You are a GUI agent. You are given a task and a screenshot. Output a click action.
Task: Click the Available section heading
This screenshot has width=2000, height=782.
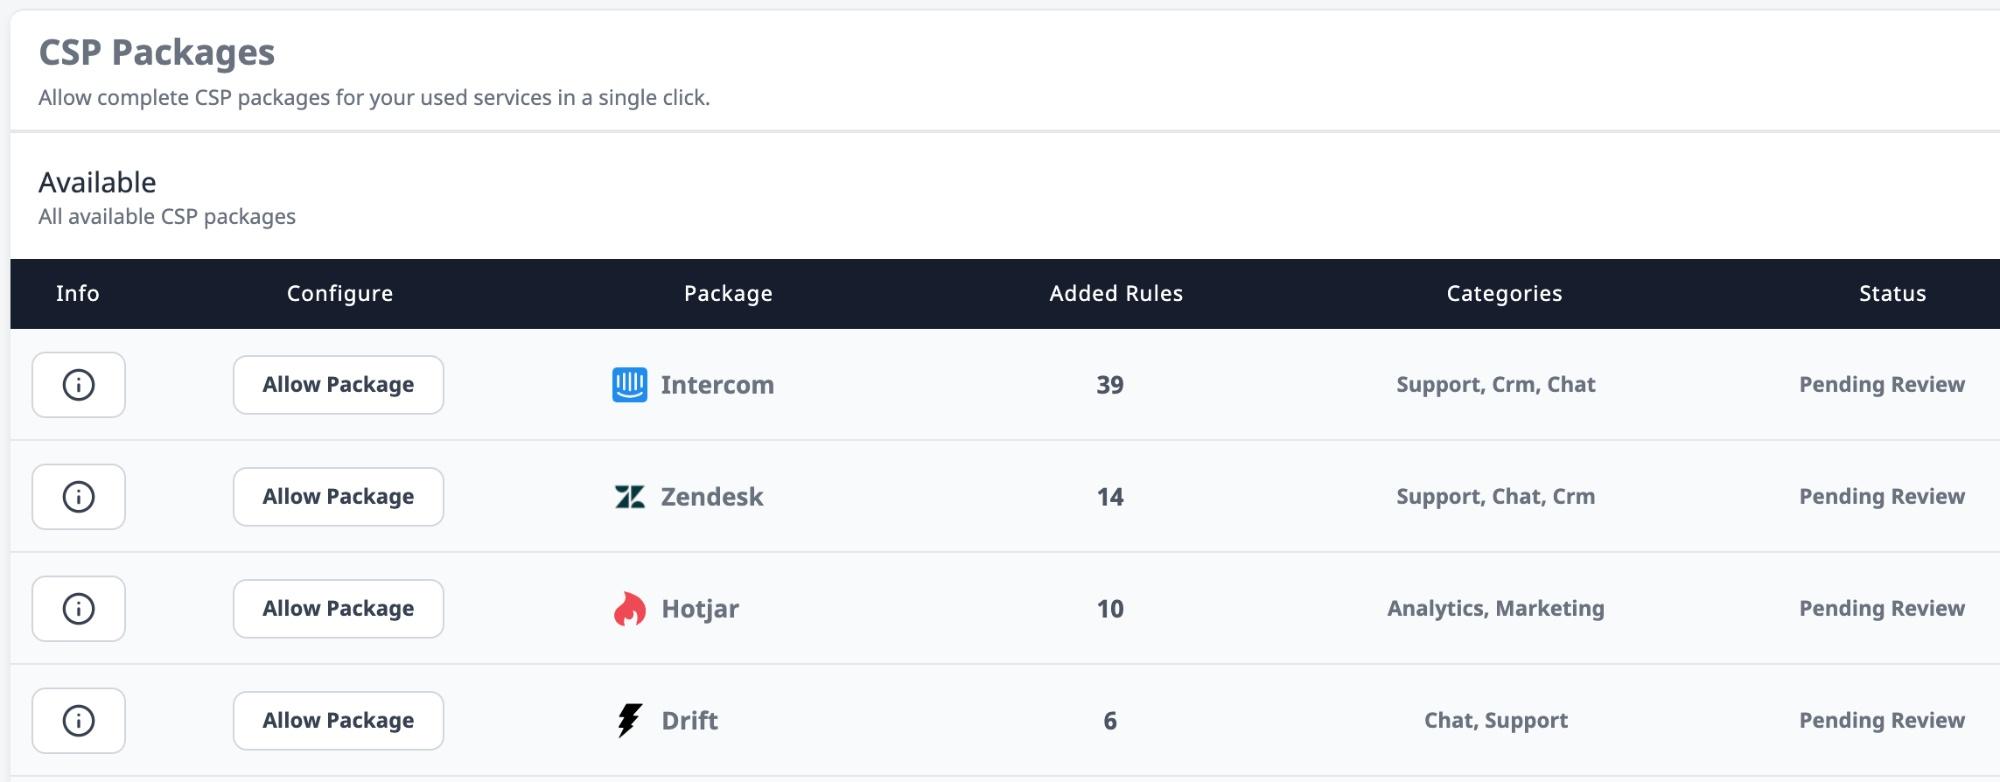coord(97,183)
